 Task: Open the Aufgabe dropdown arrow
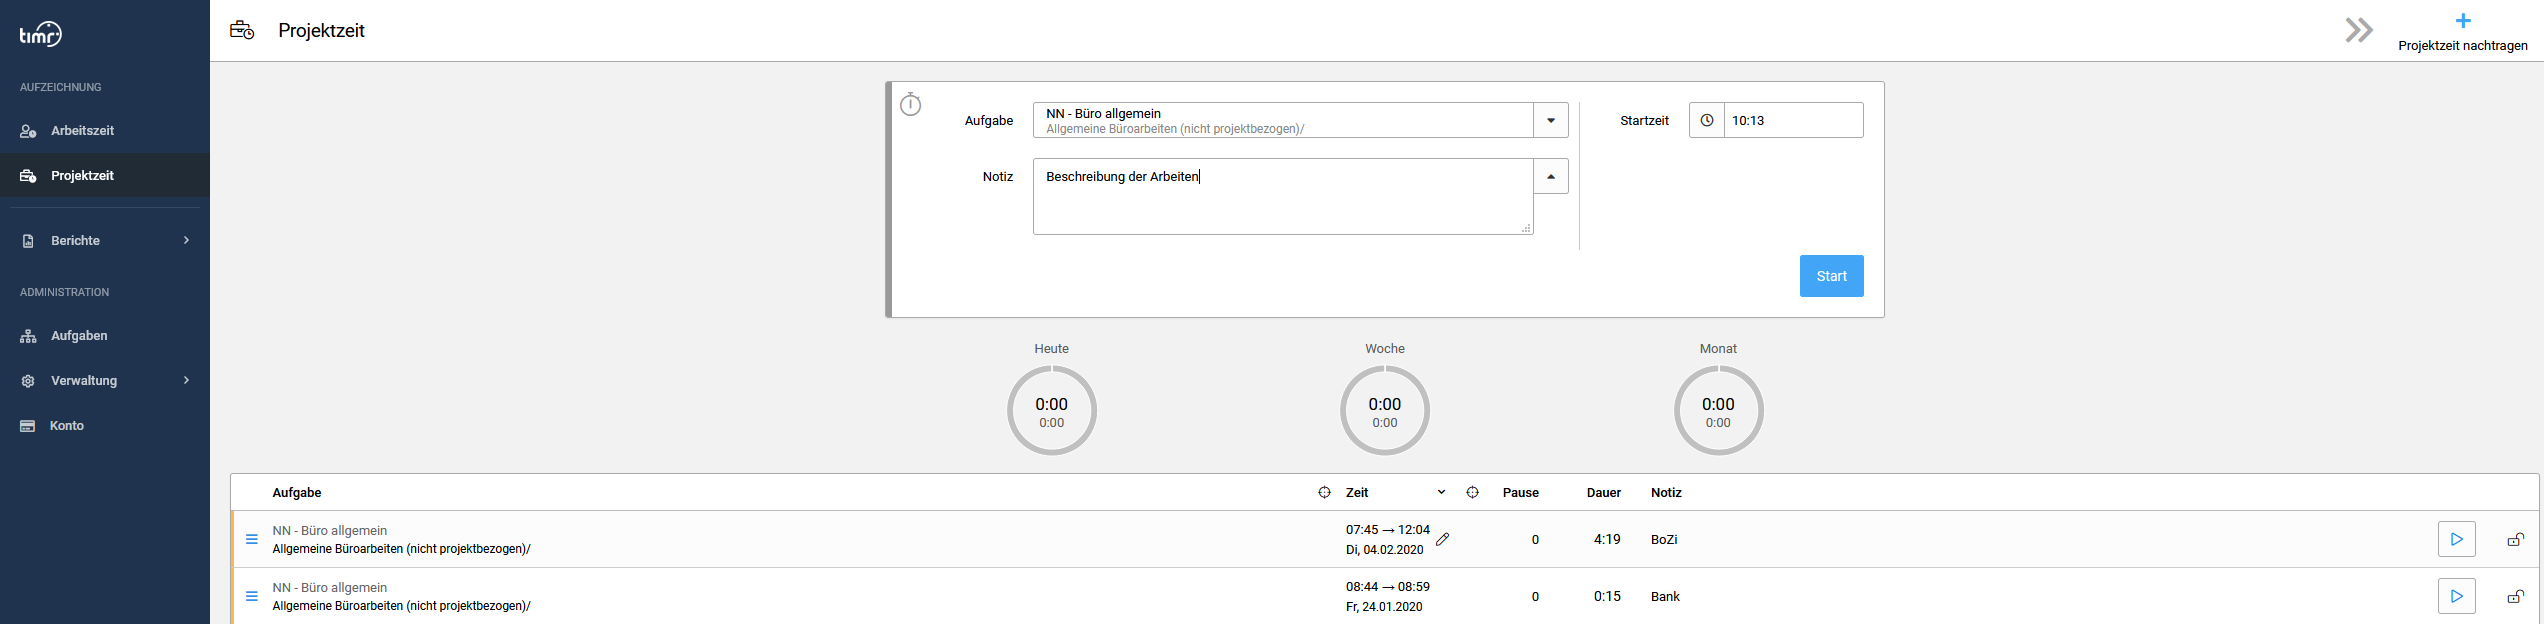click(x=1550, y=120)
